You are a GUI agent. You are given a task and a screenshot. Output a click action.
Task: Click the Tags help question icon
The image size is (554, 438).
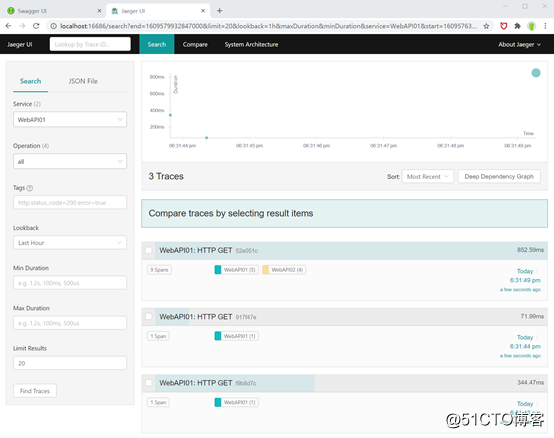(x=30, y=188)
